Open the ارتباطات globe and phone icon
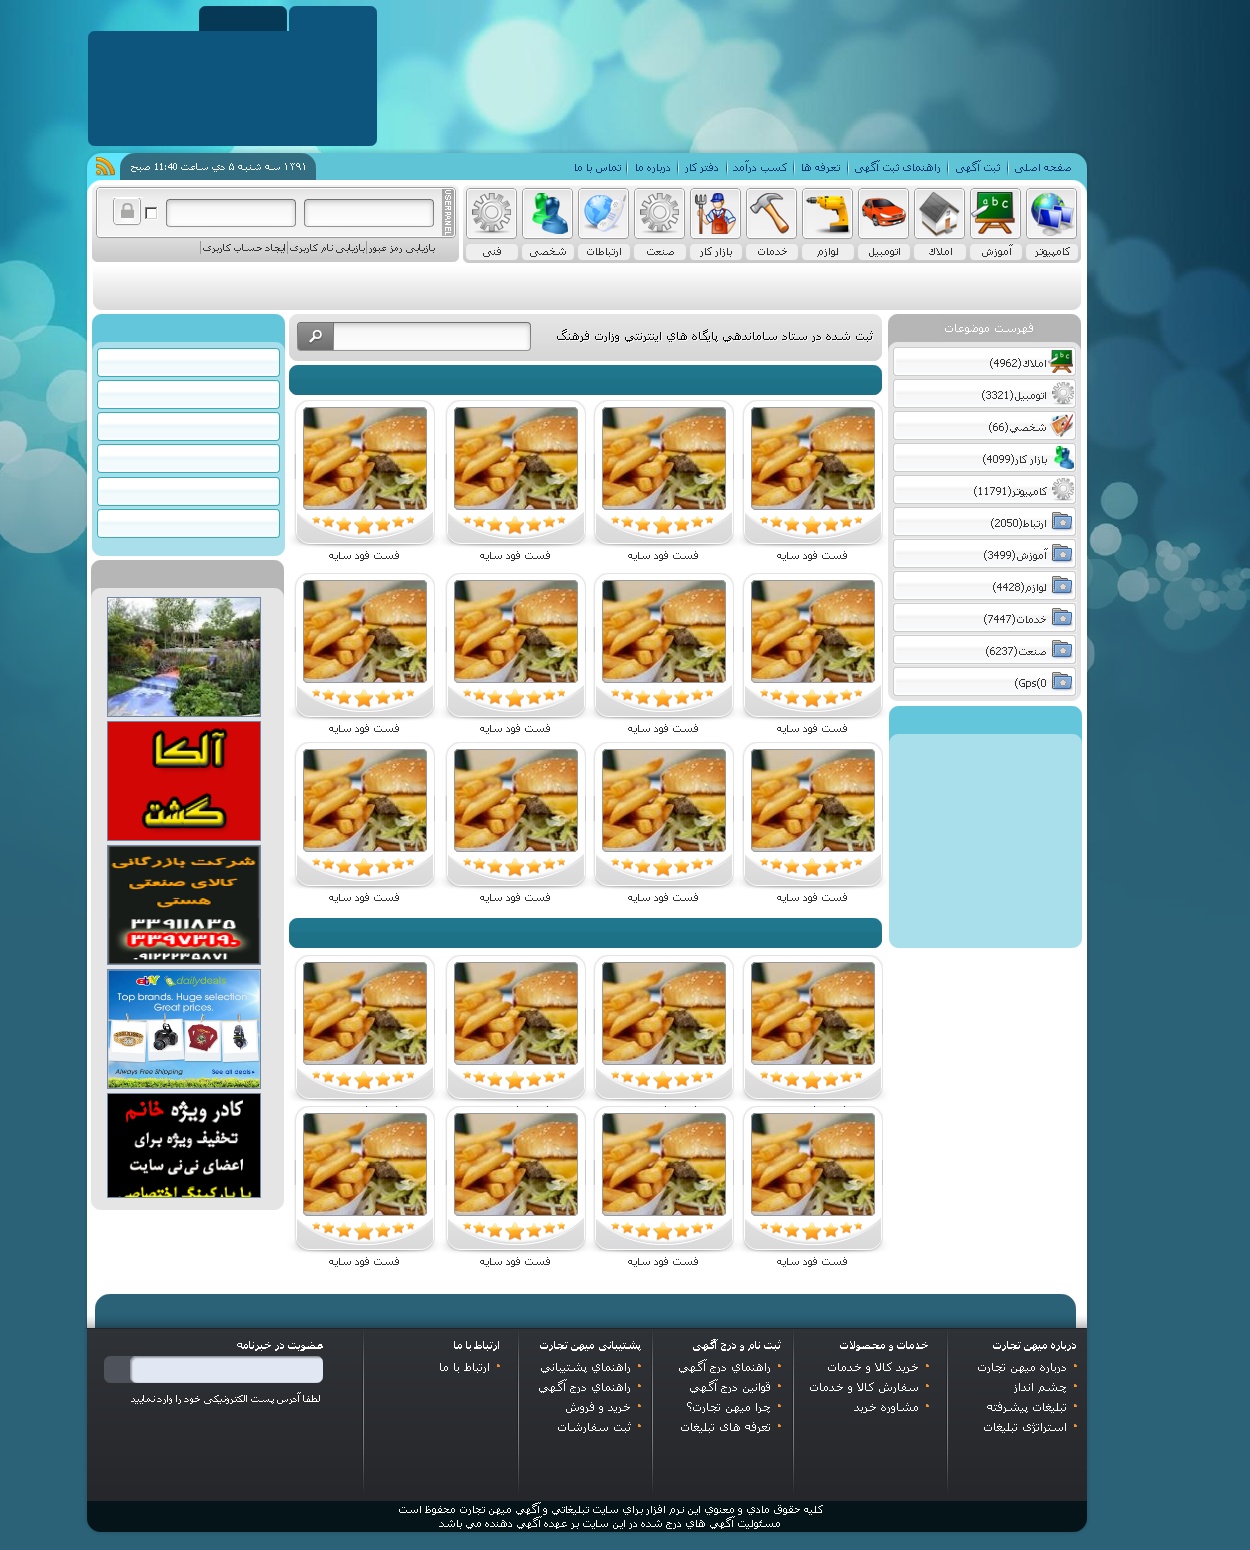 [603, 214]
